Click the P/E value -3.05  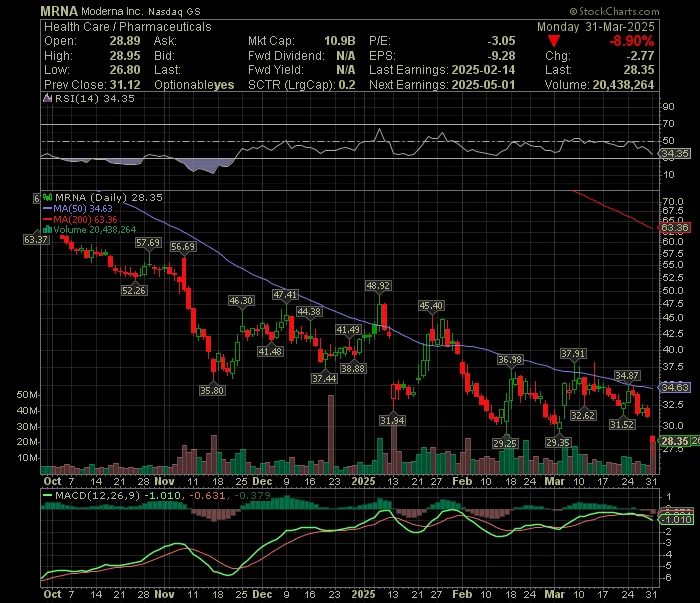(x=501, y=41)
